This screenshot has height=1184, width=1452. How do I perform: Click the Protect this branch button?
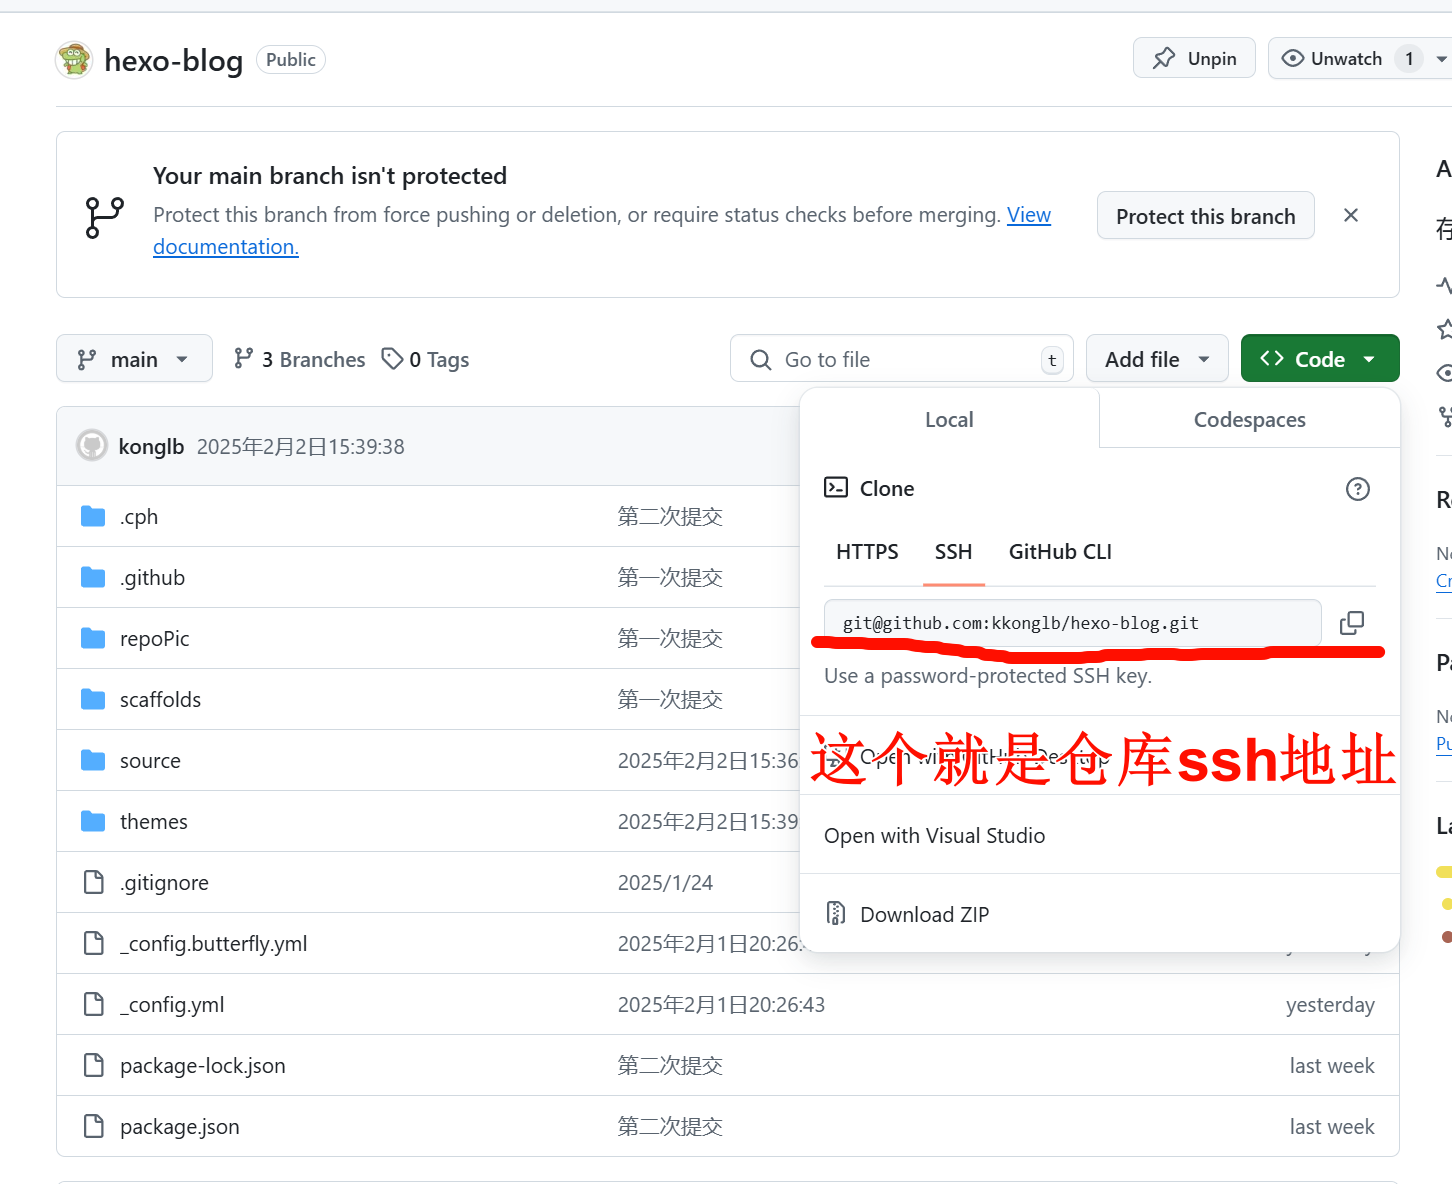[x=1205, y=217]
